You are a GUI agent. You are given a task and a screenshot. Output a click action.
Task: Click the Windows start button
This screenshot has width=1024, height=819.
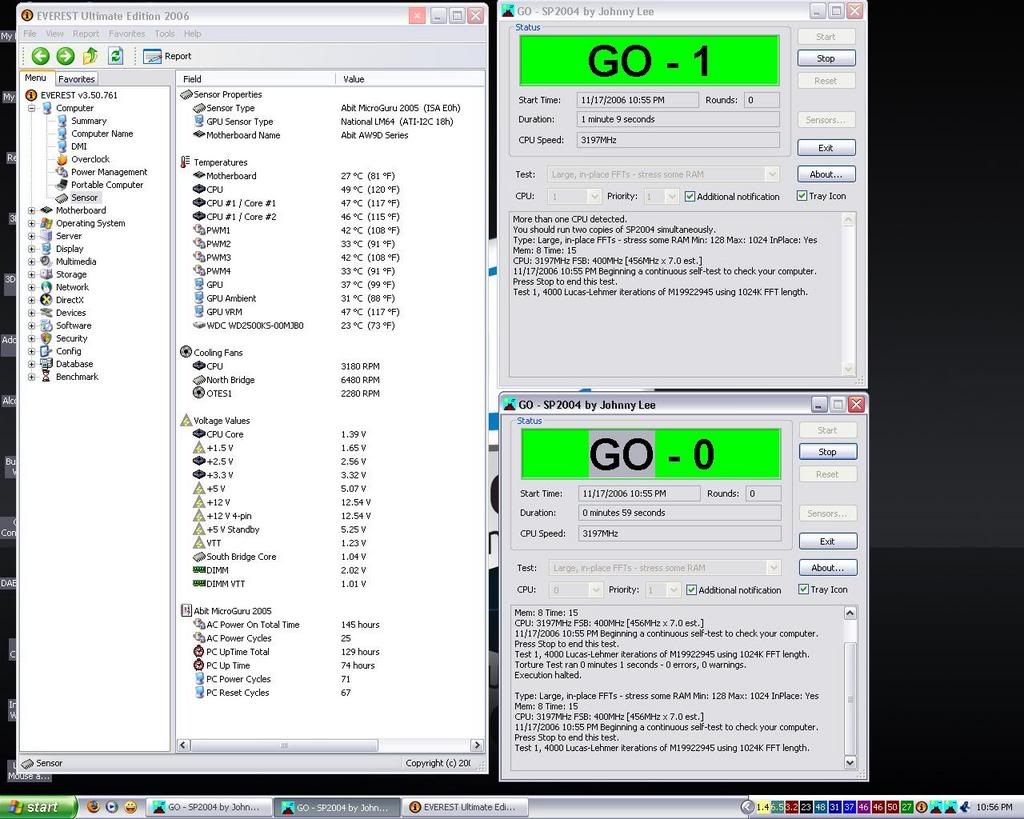tap(38, 807)
